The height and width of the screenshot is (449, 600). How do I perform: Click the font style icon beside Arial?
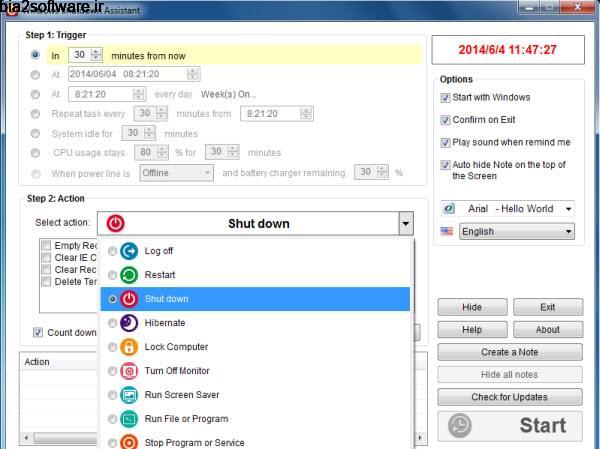(x=448, y=209)
